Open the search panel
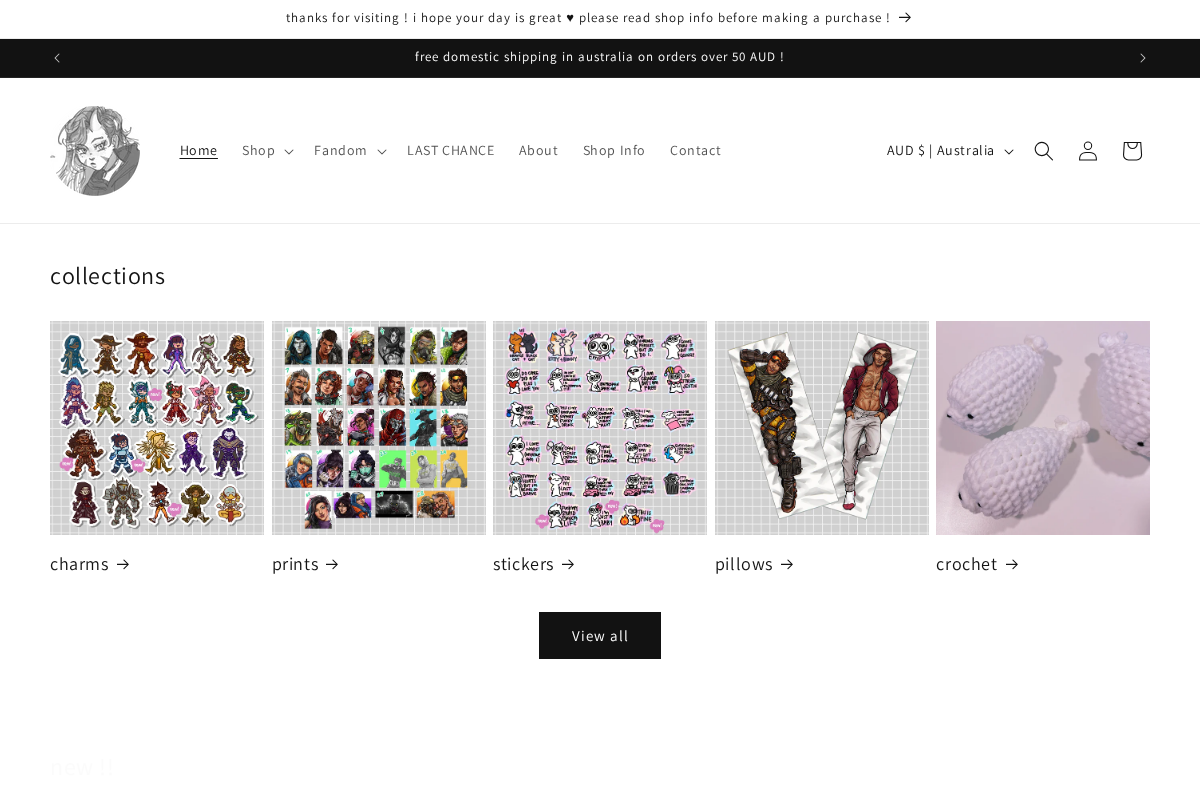 click(x=1043, y=150)
